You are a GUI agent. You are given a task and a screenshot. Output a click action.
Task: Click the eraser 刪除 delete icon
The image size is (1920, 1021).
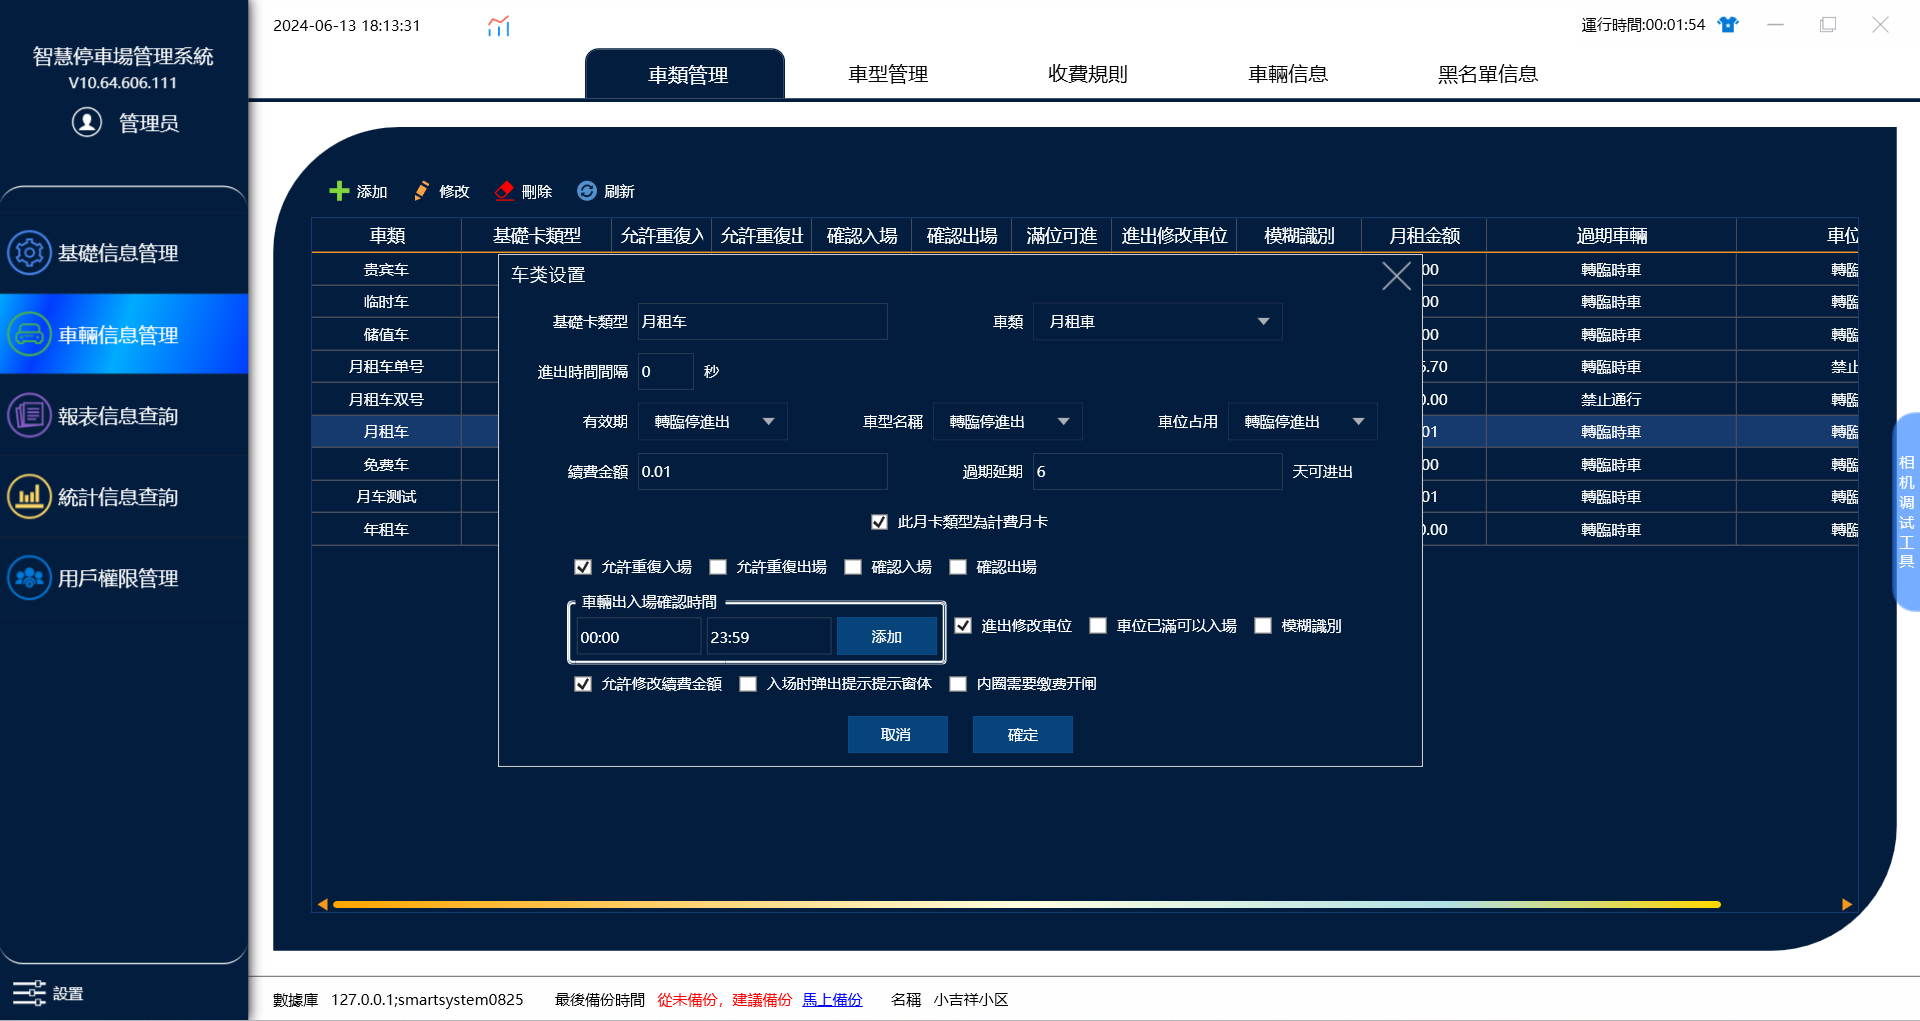point(504,191)
